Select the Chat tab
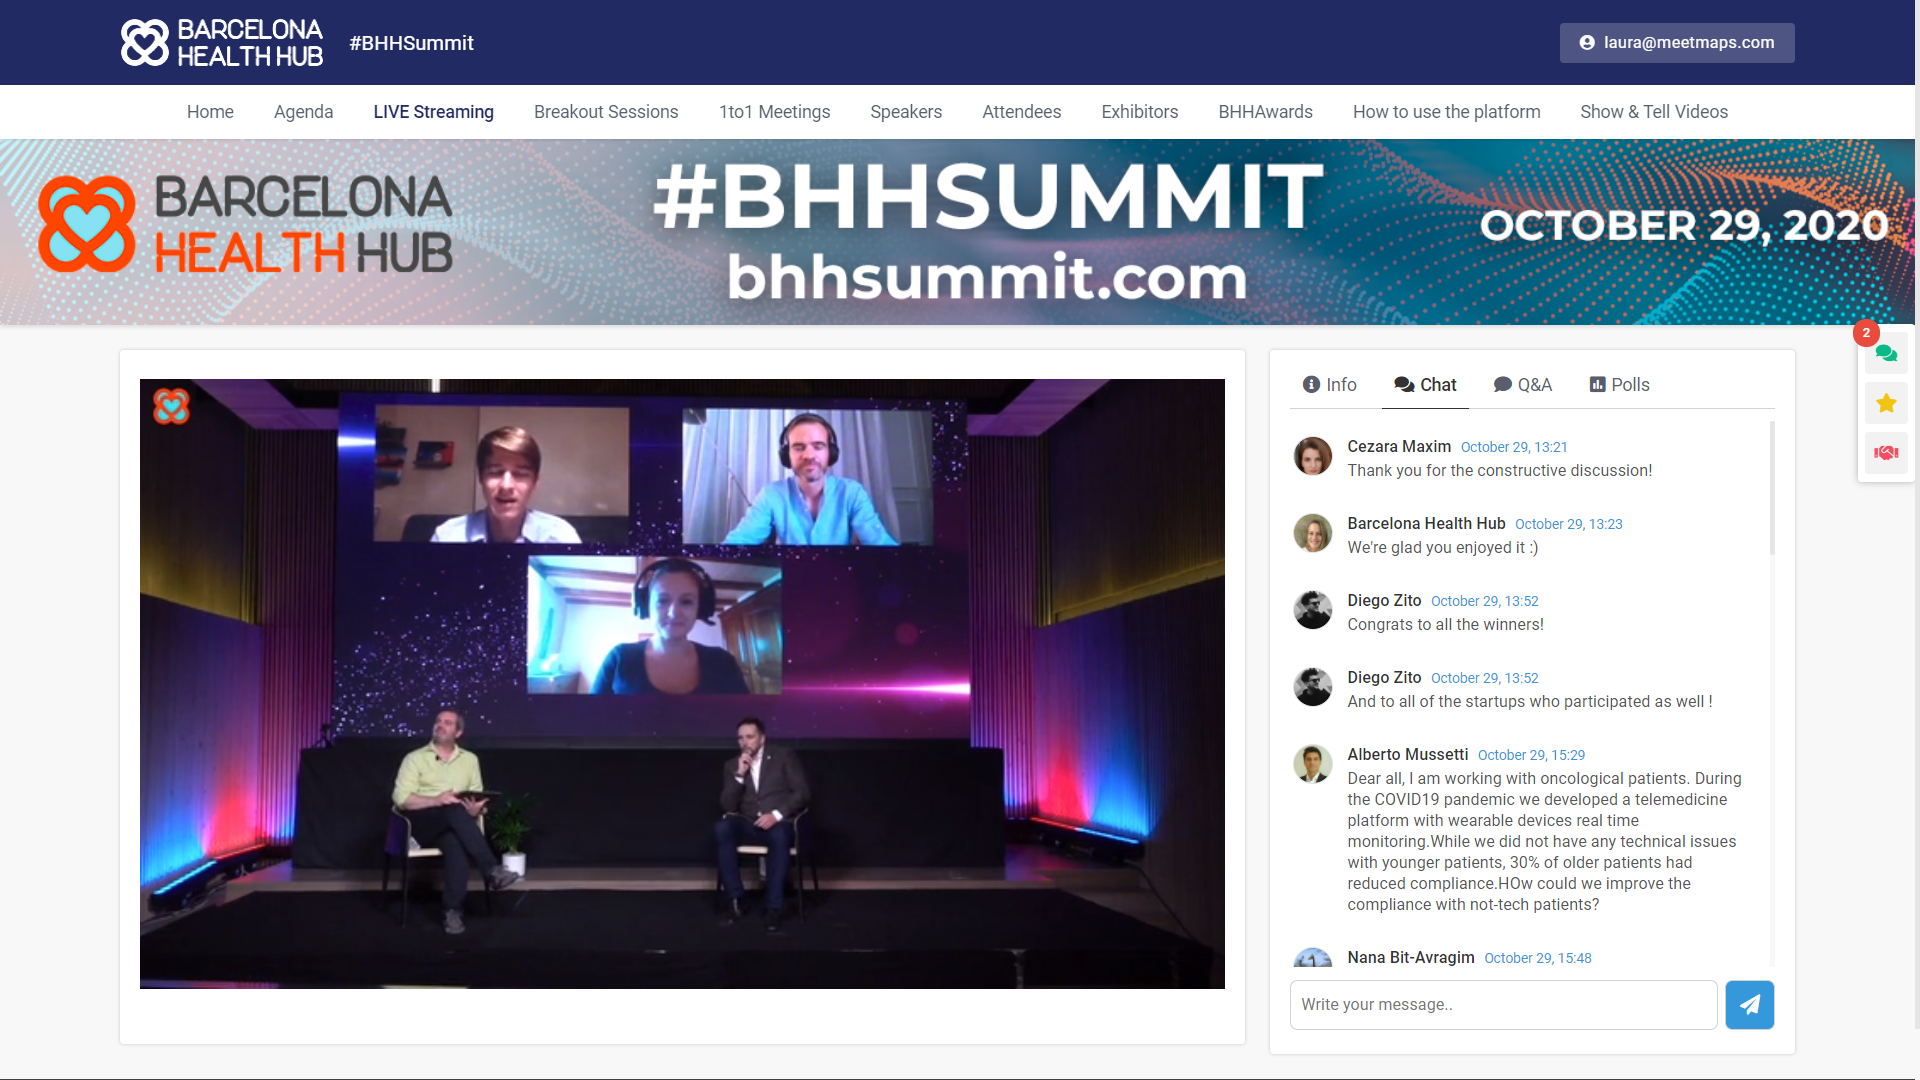Viewport: 1920px width, 1080px height. pyautogui.click(x=1425, y=385)
